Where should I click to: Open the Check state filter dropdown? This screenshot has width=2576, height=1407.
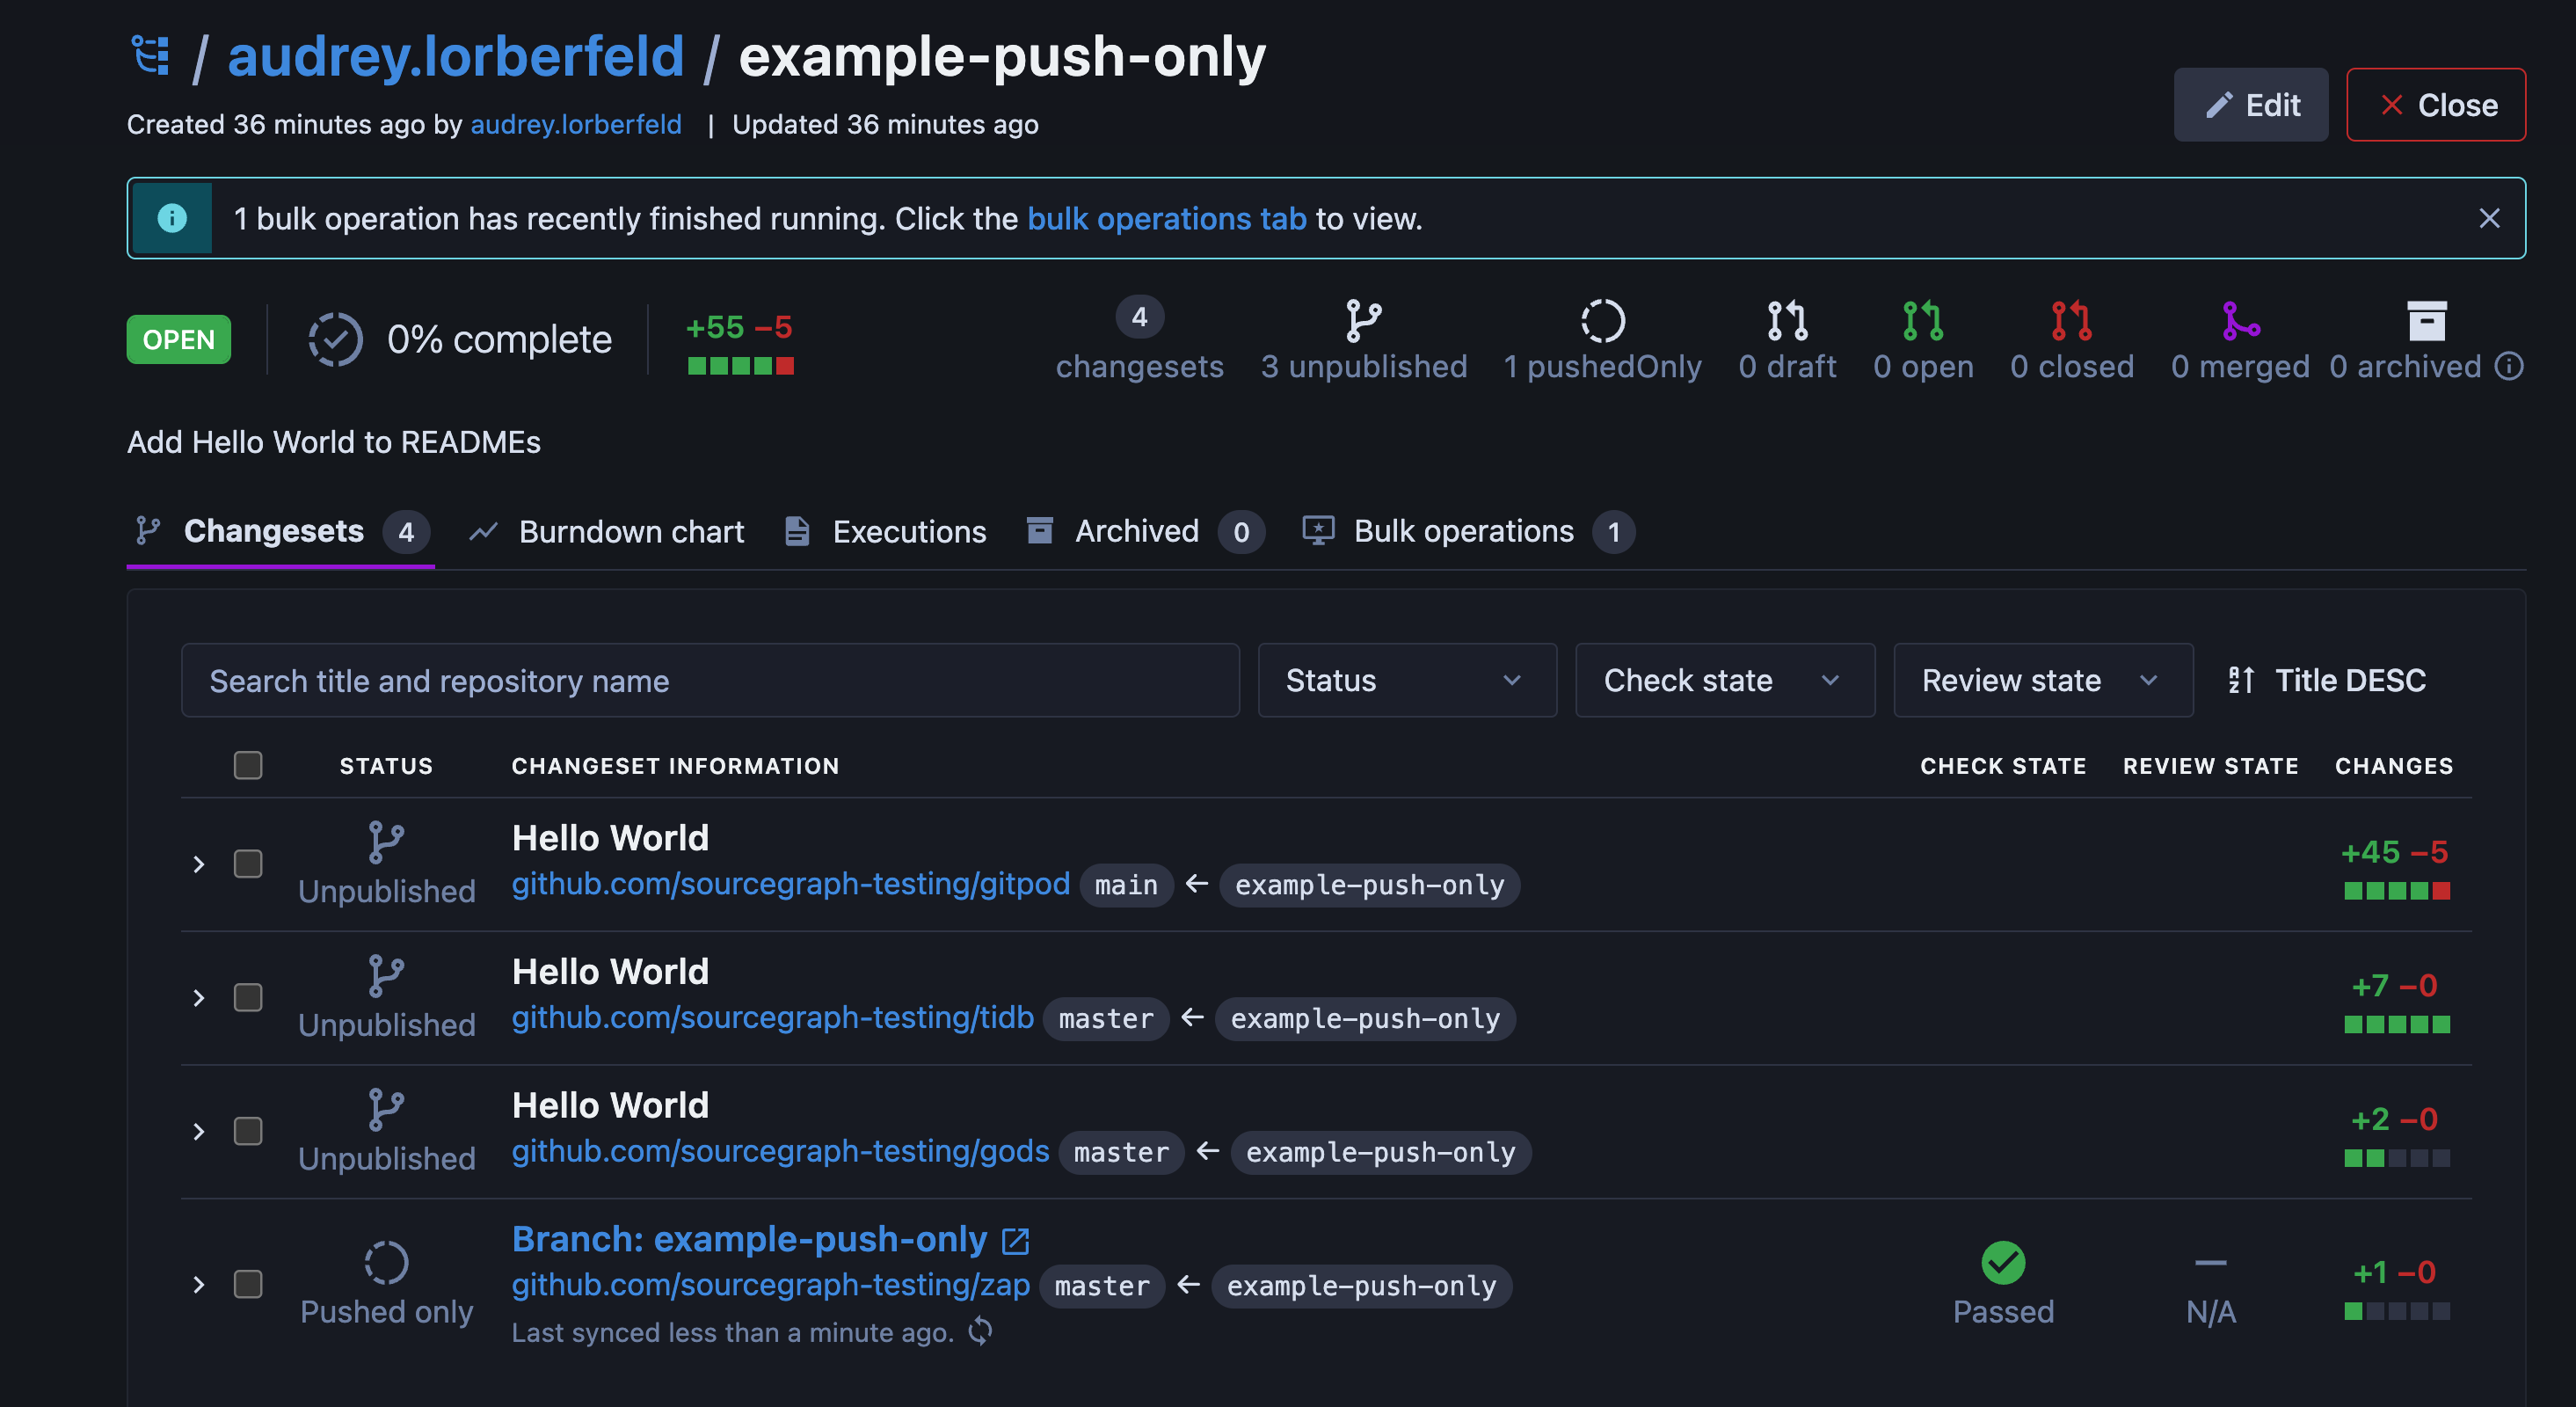click(1724, 680)
